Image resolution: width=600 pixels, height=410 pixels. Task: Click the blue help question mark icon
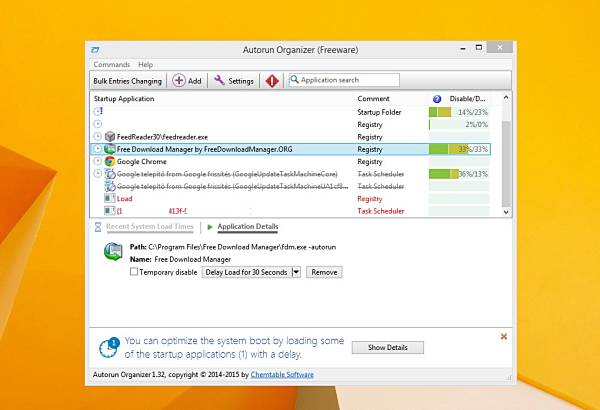coord(437,99)
